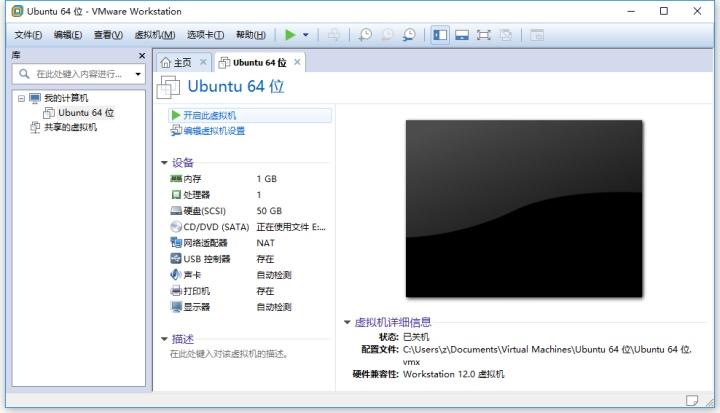Select 处理器 processor device icon
720x413 pixels.
click(x=176, y=195)
